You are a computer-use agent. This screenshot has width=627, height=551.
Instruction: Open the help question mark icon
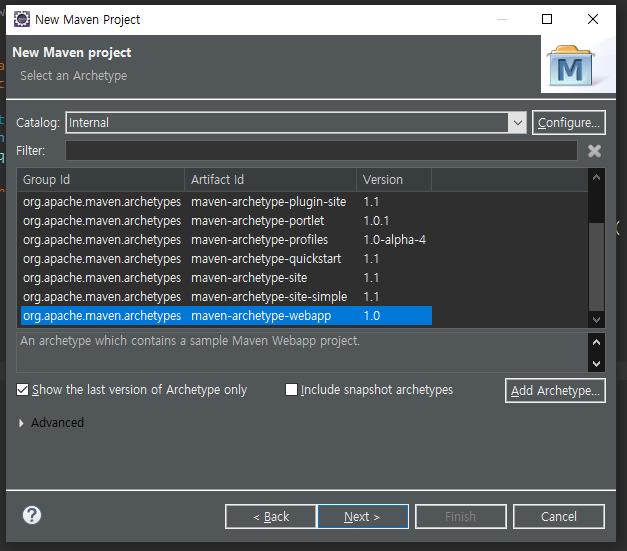tap(32, 515)
